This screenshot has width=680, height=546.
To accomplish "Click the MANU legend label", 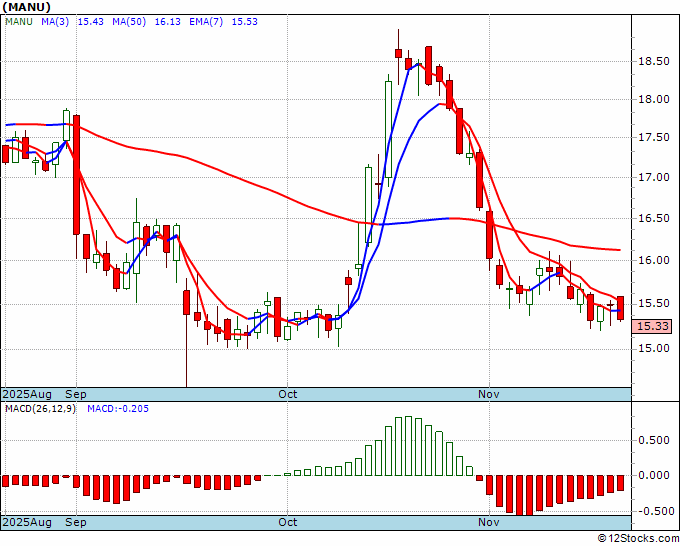I will click(19, 22).
